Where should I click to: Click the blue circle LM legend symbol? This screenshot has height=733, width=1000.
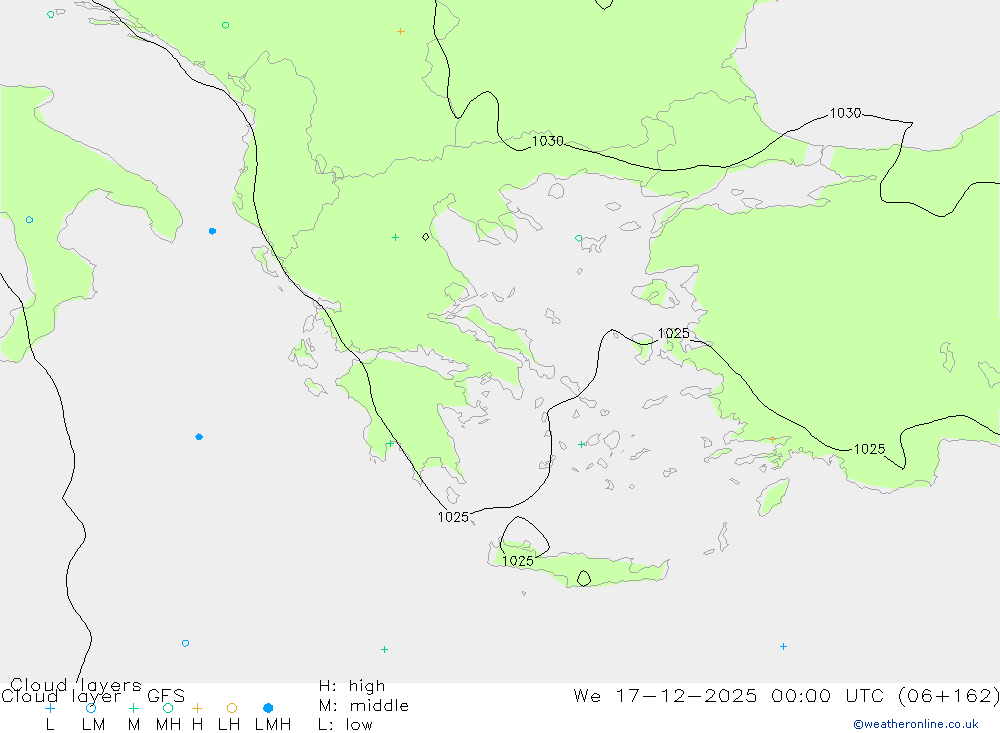pos(91,708)
